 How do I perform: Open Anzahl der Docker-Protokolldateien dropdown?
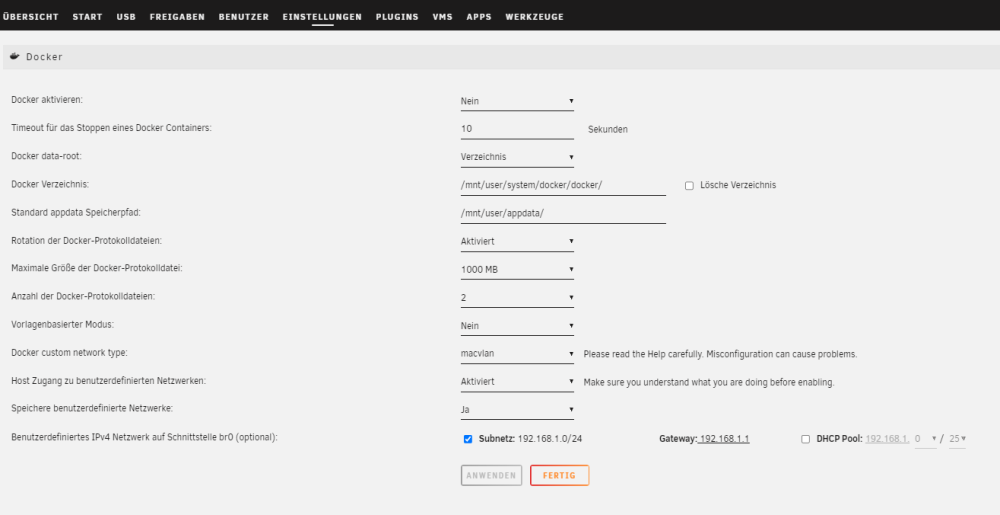(x=517, y=297)
